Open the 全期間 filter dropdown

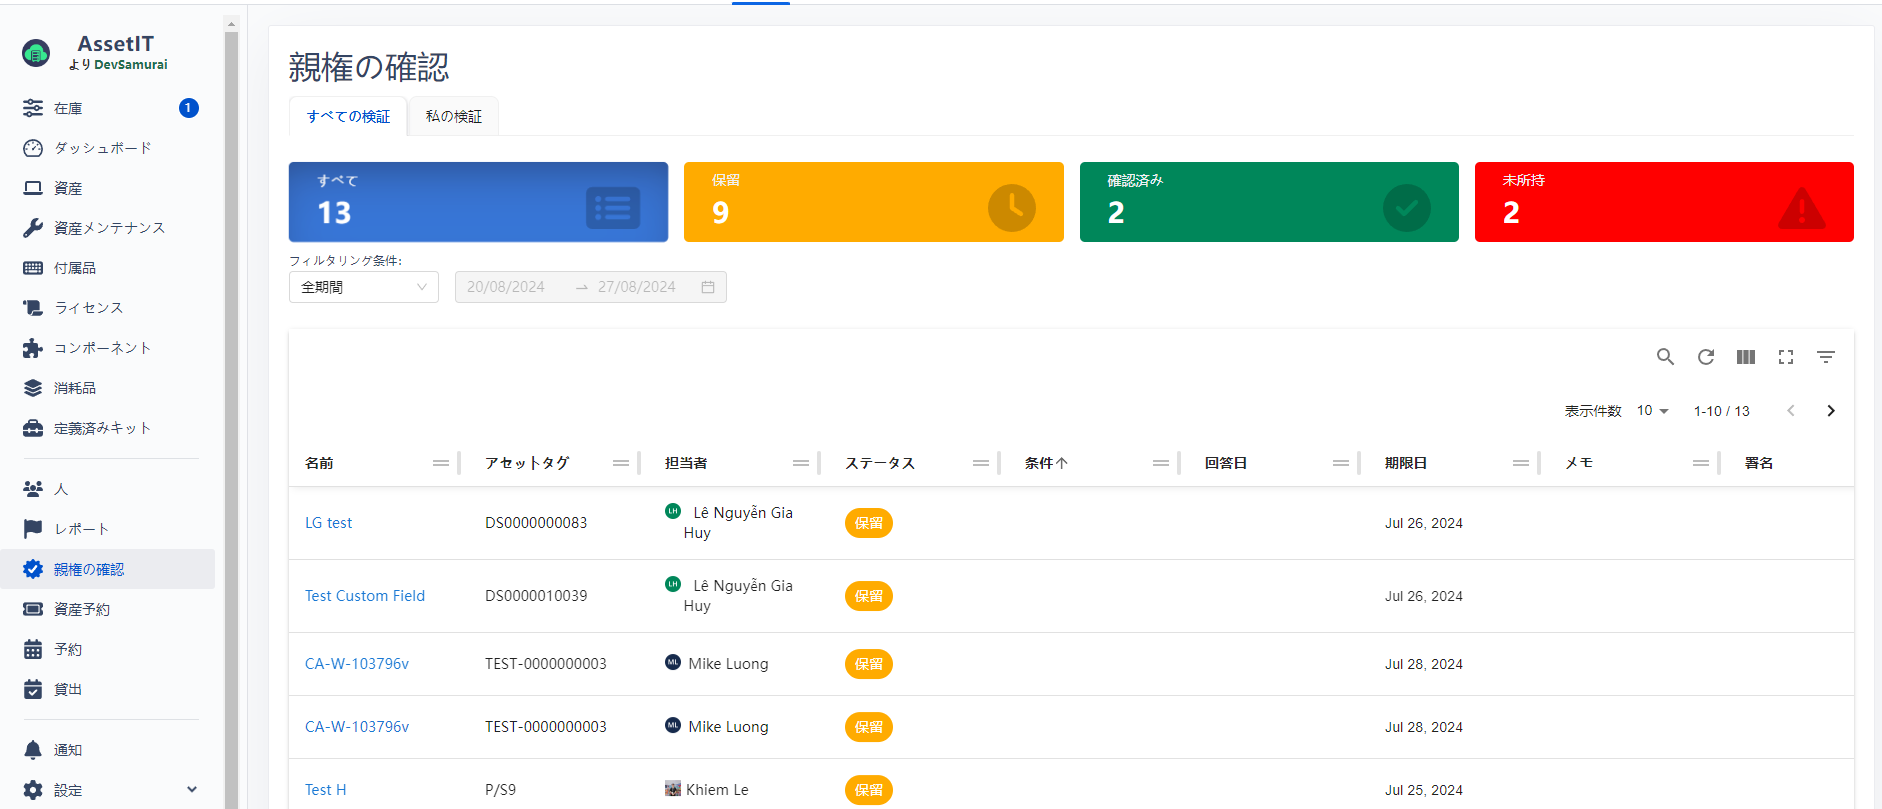[363, 287]
